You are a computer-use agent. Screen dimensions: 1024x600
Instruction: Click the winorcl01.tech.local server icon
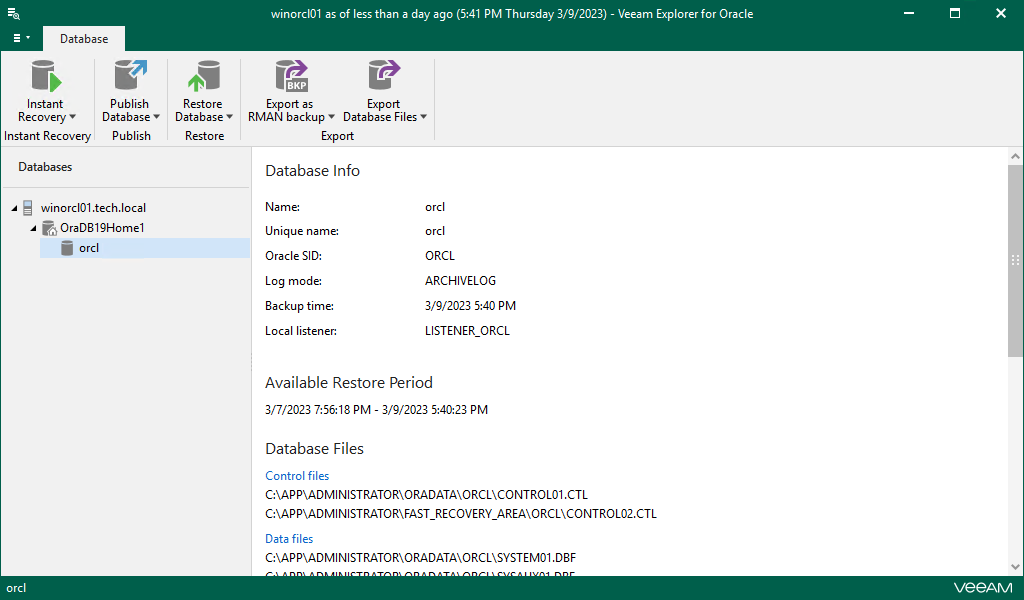pyautogui.click(x=29, y=208)
